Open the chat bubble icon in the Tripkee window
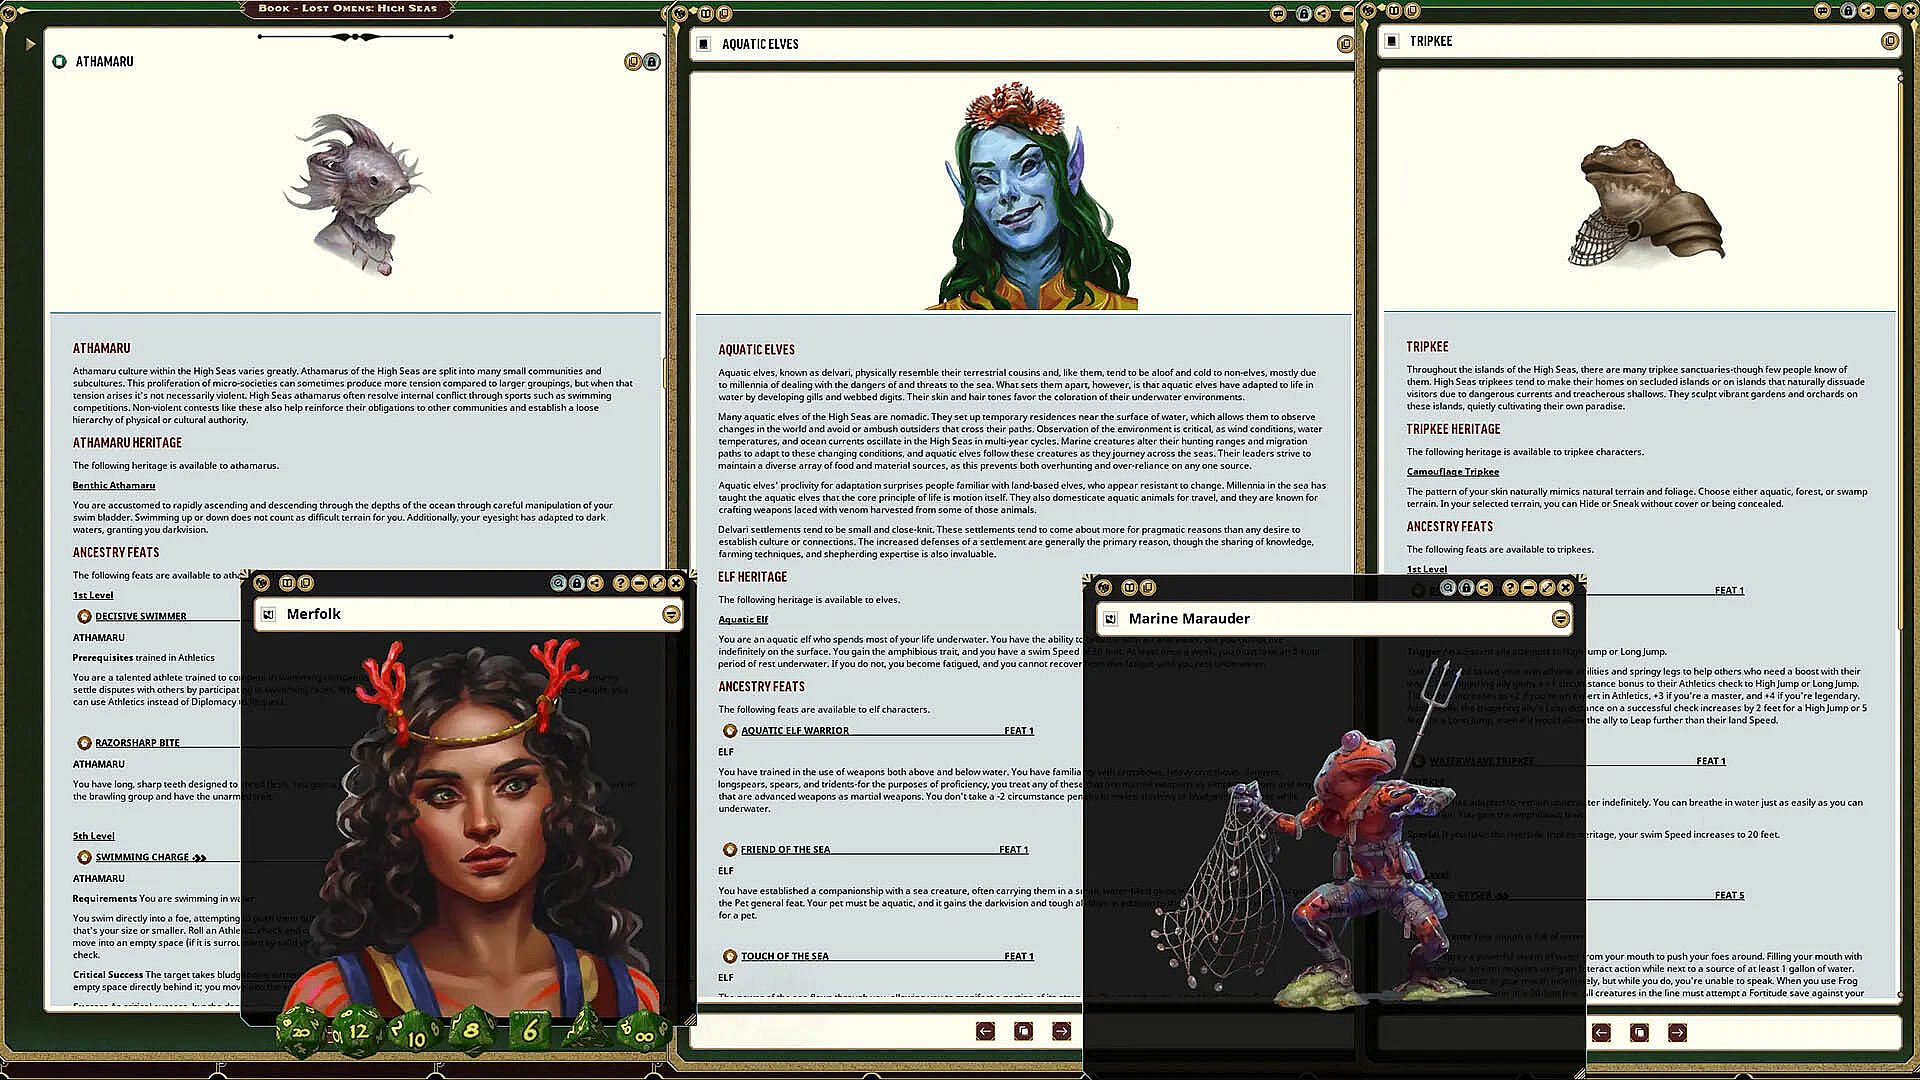 pos(1823,11)
